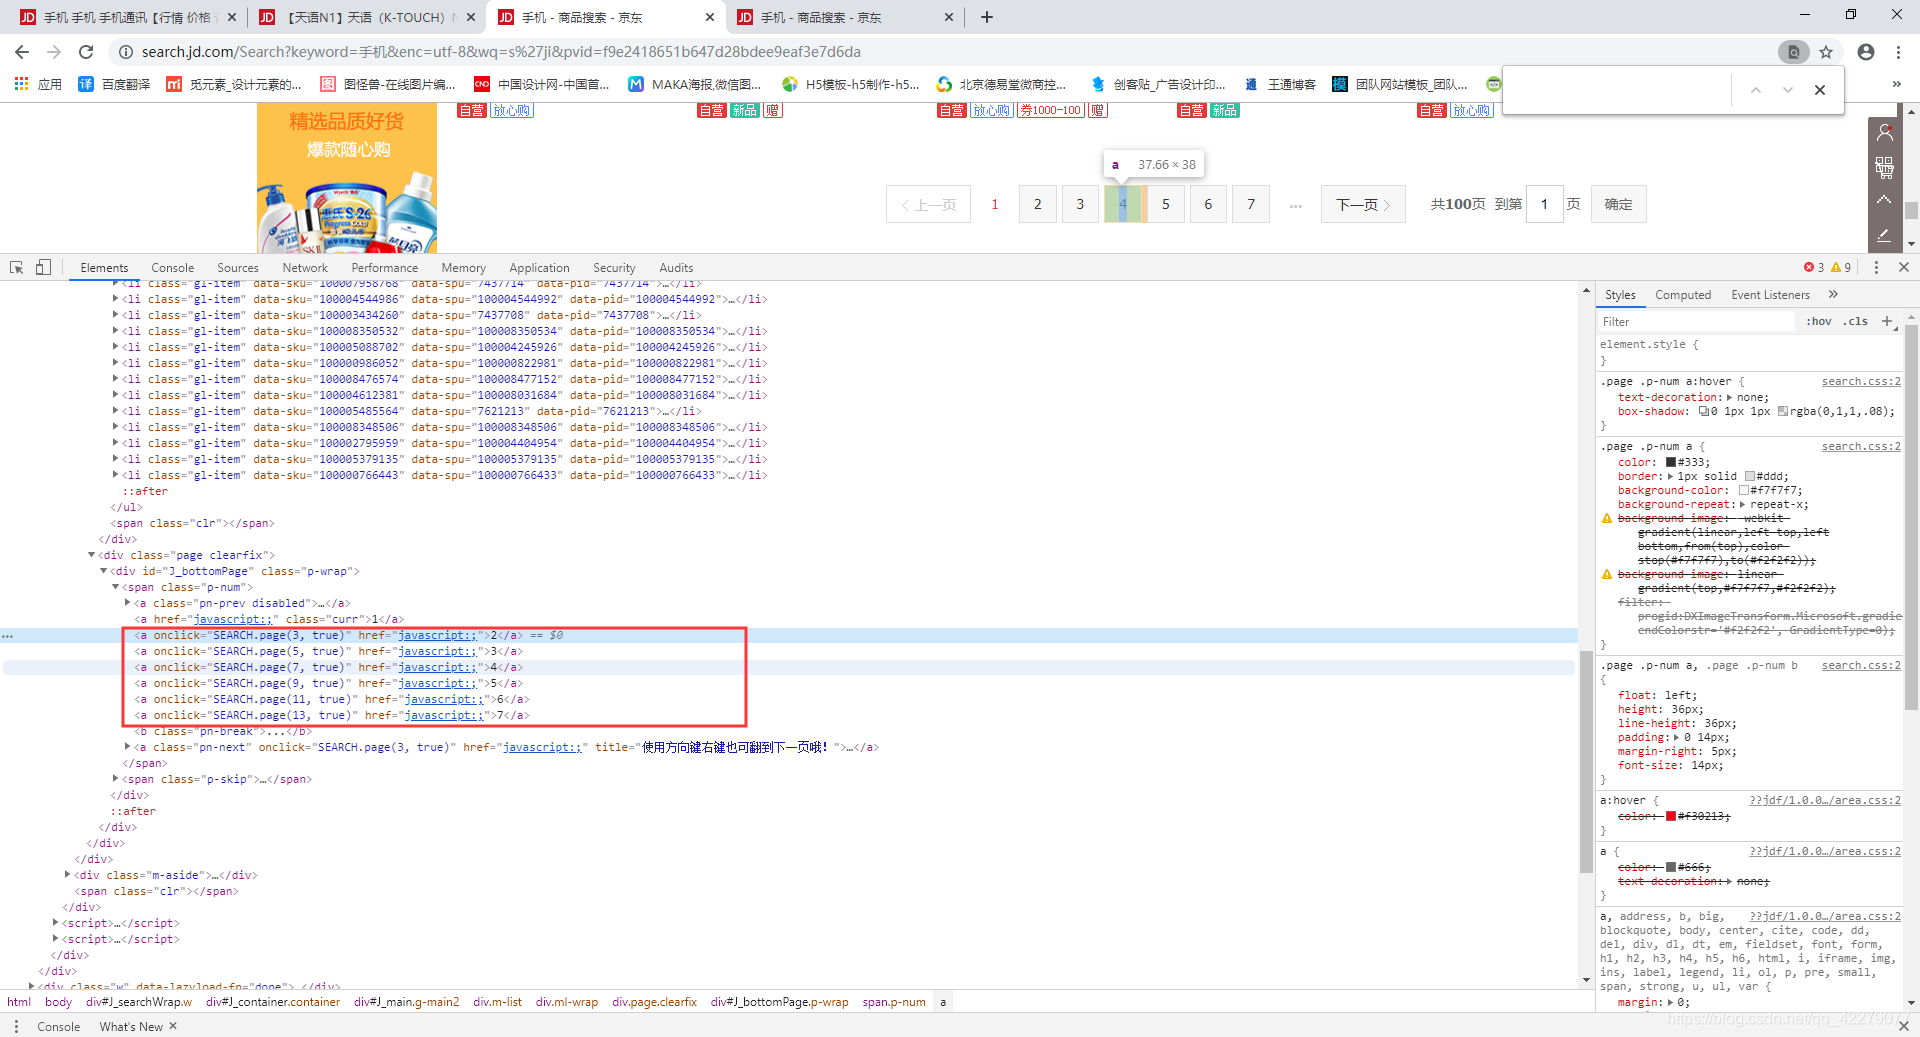Open the drawer three-dot menu at bottom left

point(15,1026)
